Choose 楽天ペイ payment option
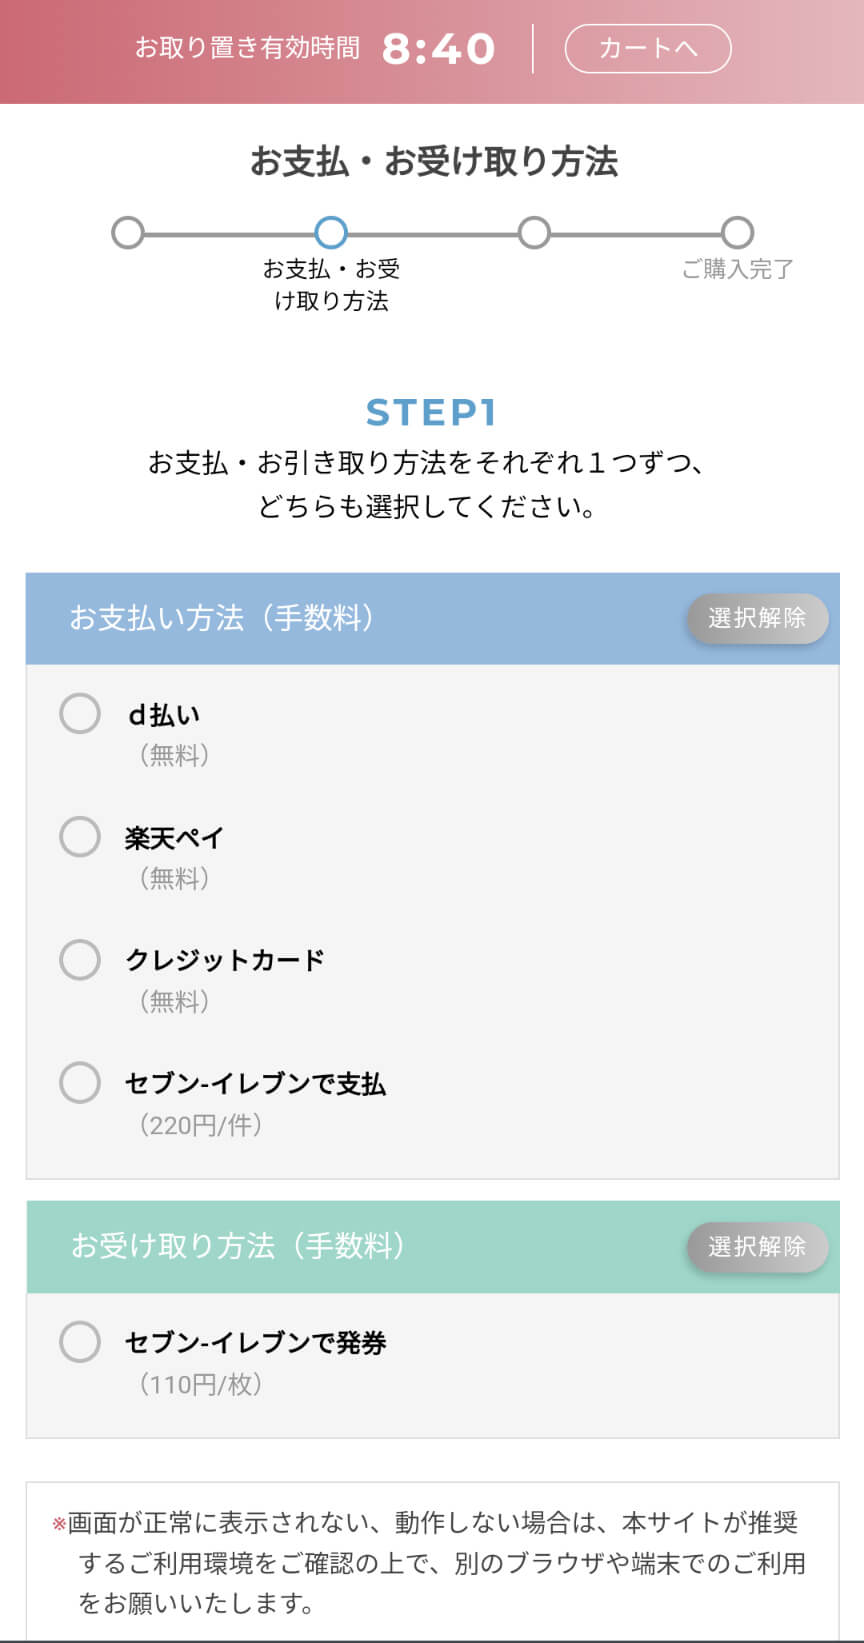Viewport: 864px width, 1643px height. pyautogui.click(x=80, y=837)
